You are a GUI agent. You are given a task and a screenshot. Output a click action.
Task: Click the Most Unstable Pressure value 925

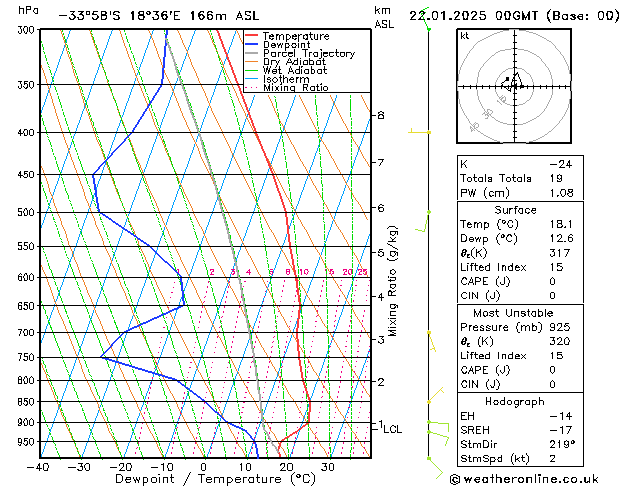560,327
